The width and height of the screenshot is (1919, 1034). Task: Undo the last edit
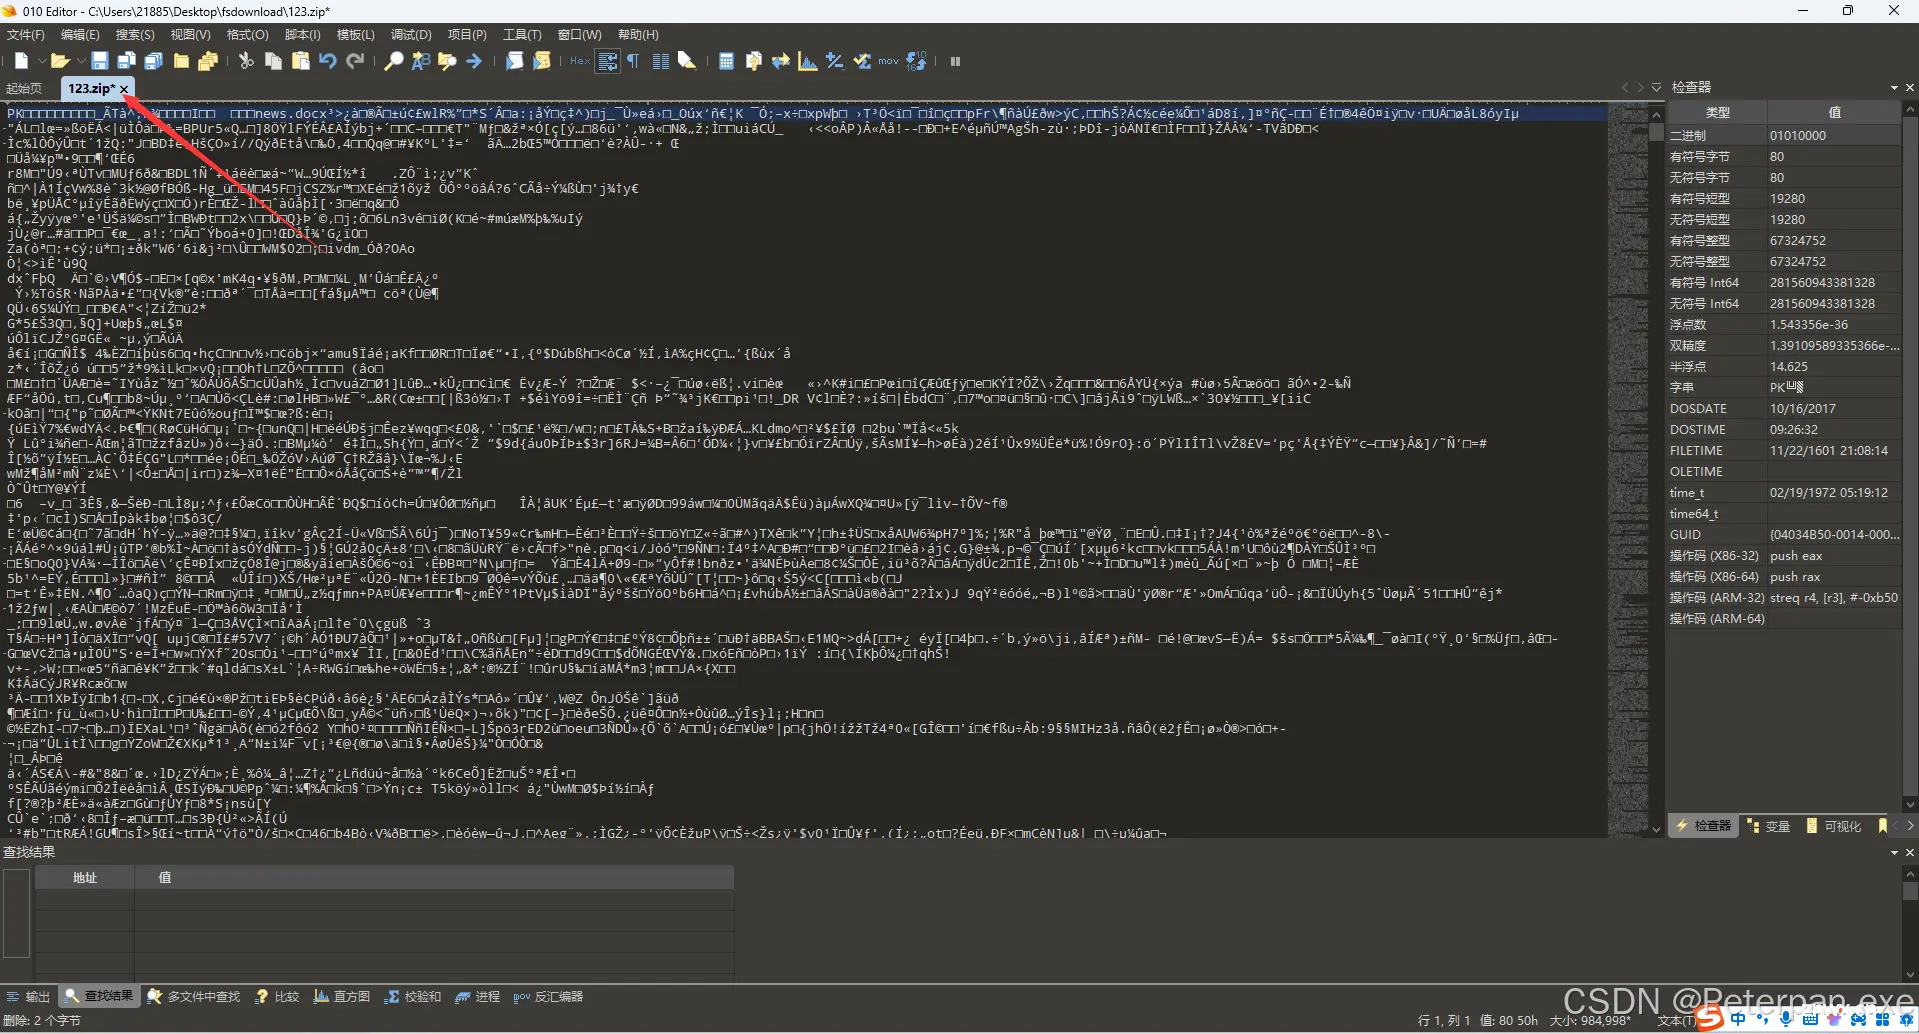pos(327,61)
